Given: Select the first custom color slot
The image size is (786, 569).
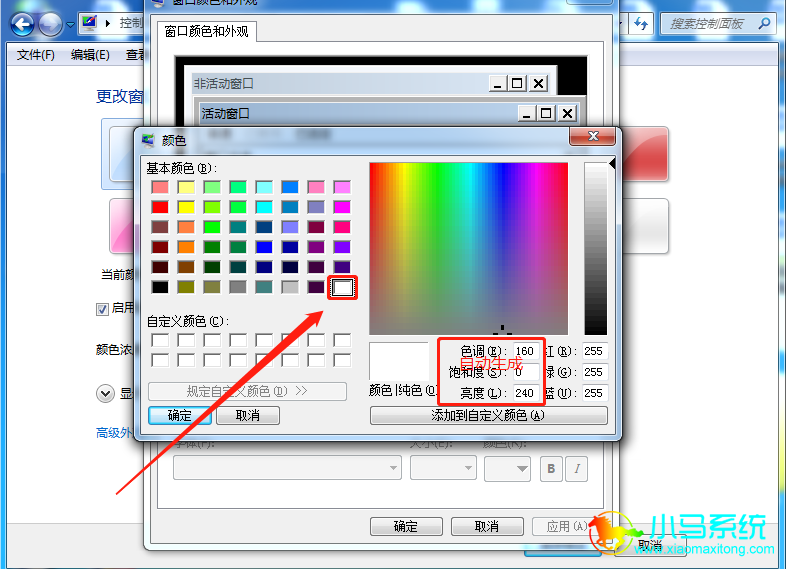Looking at the screenshot, I should 160,340.
